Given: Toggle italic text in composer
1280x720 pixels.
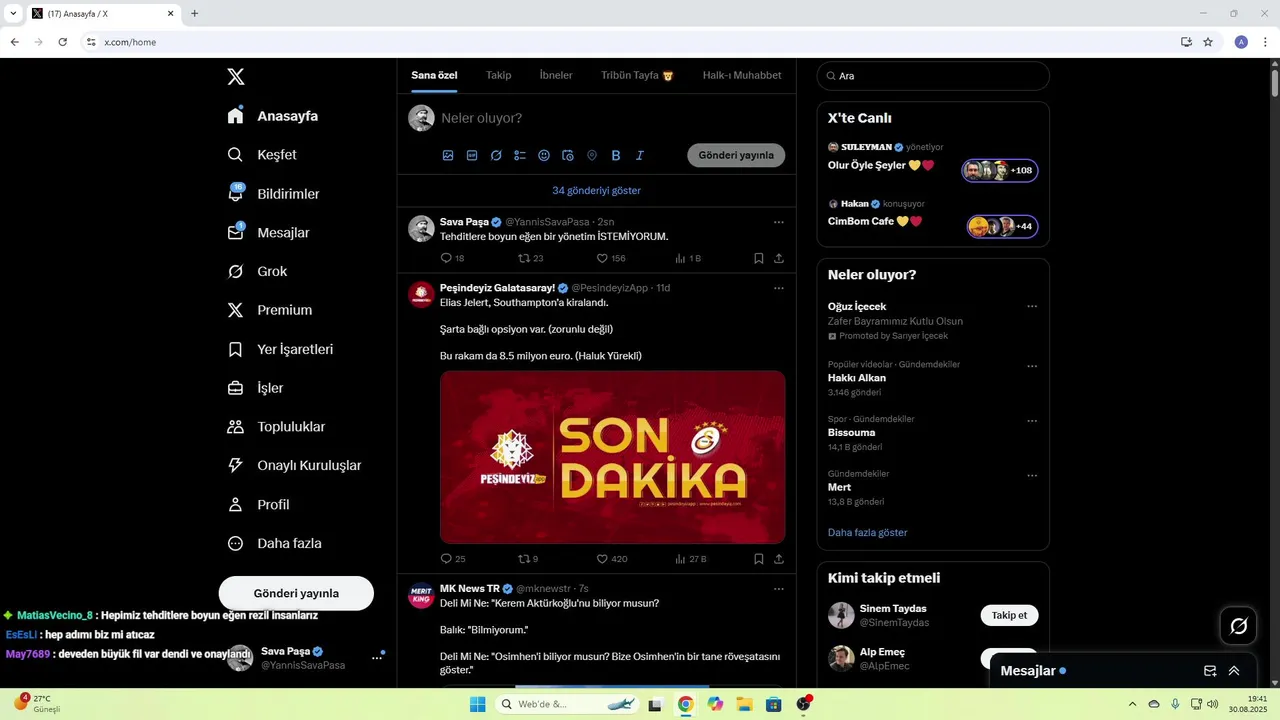Looking at the screenshot, I should (640, 156).
